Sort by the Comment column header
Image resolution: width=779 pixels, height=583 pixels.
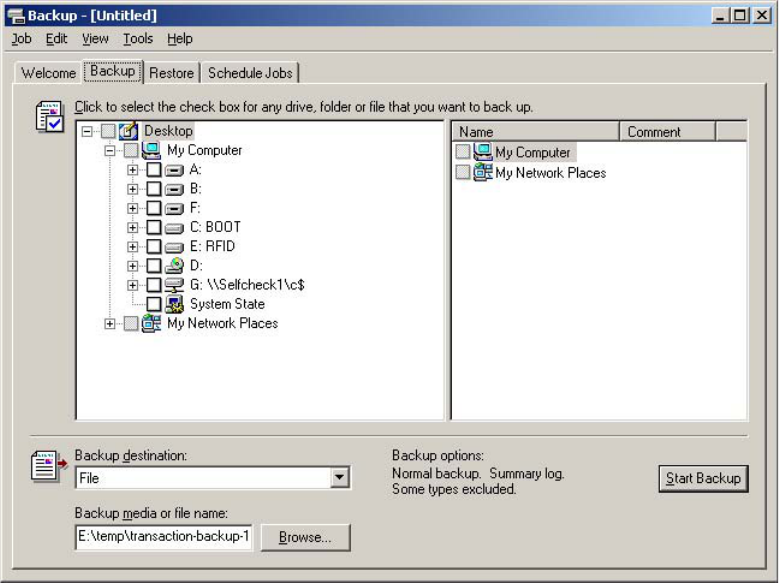coord(667,132)
